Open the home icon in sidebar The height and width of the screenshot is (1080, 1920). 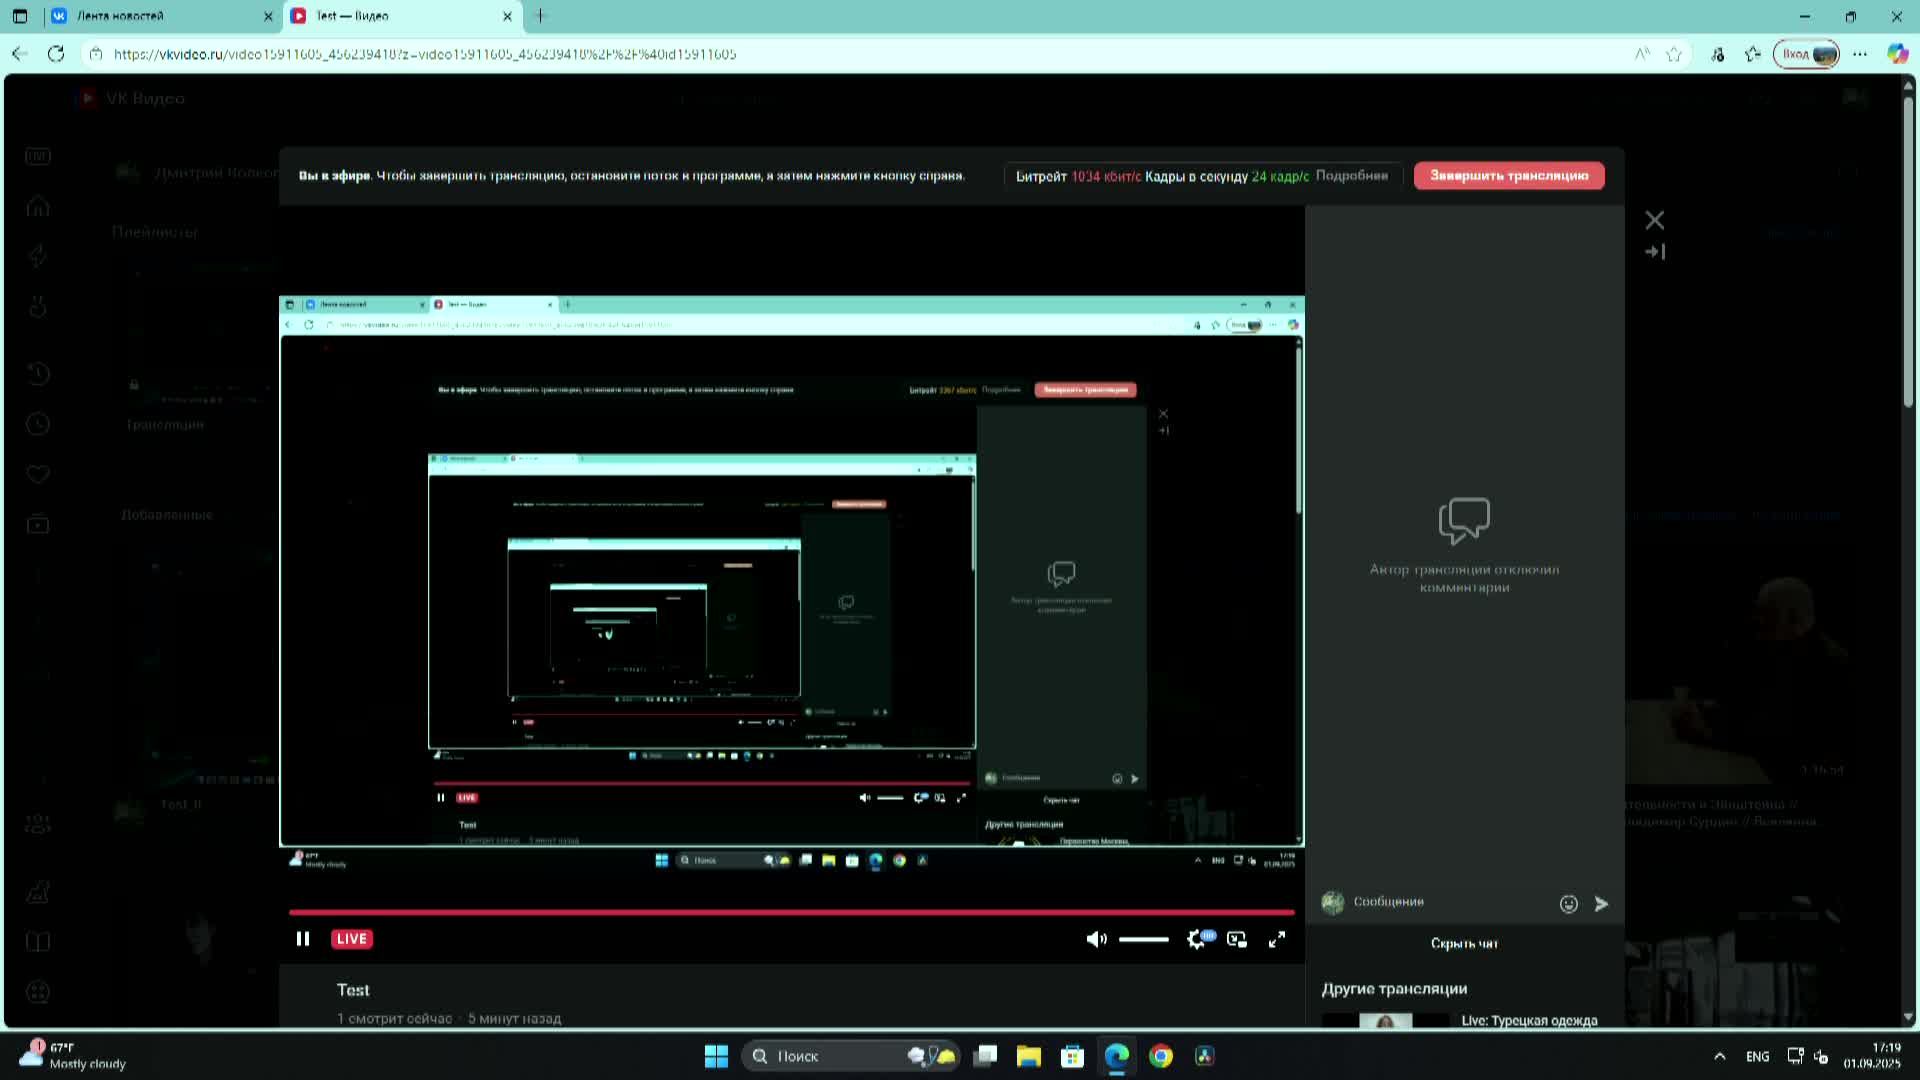tap(38, 207)
